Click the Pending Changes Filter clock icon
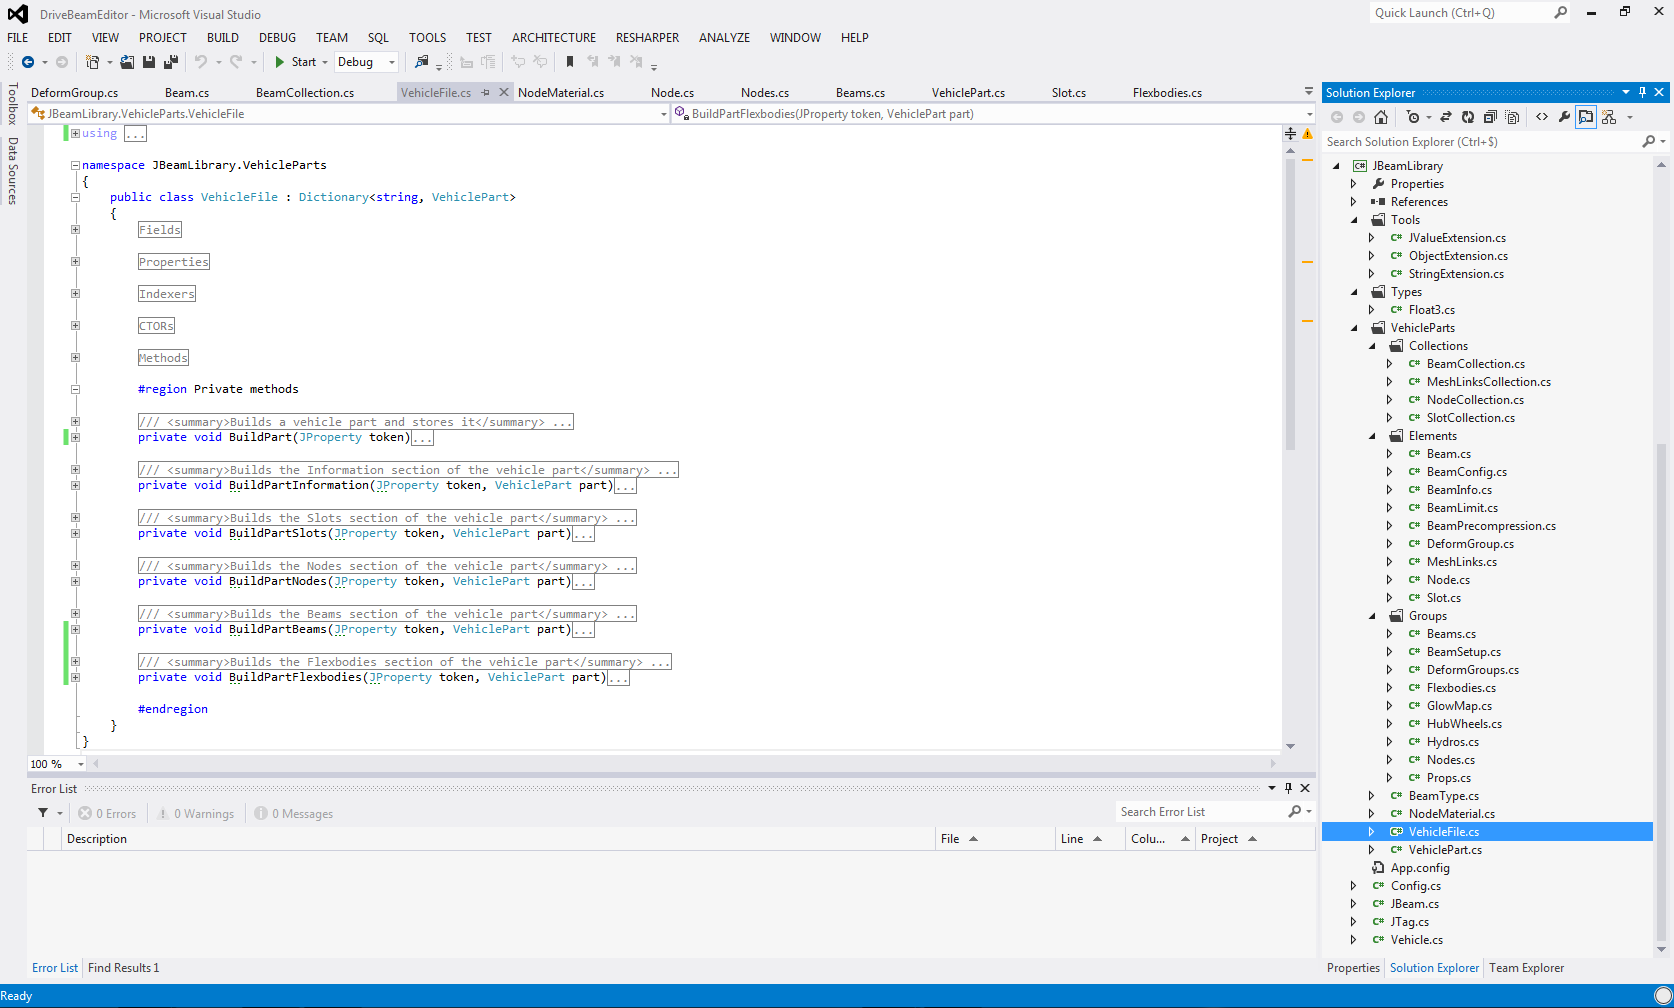1674x1008 pixels. coord(1412,117)
